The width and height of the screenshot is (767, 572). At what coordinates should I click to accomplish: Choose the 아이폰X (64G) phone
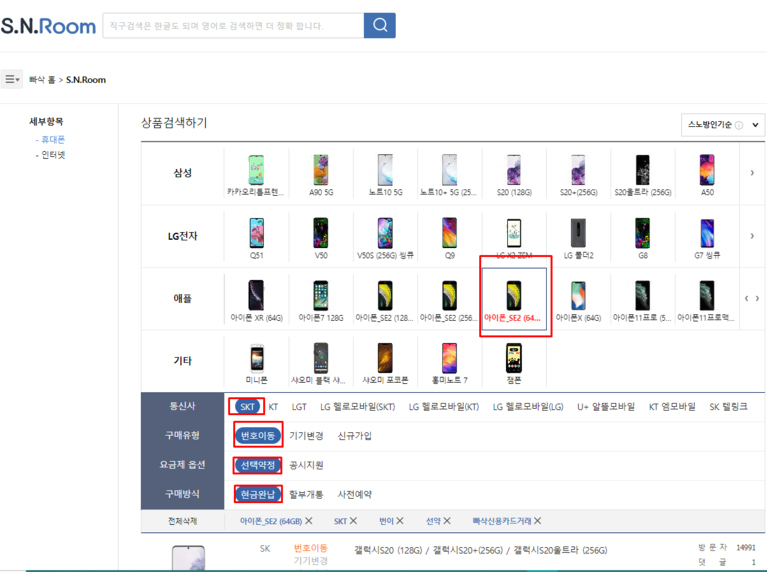pos(579,301)
